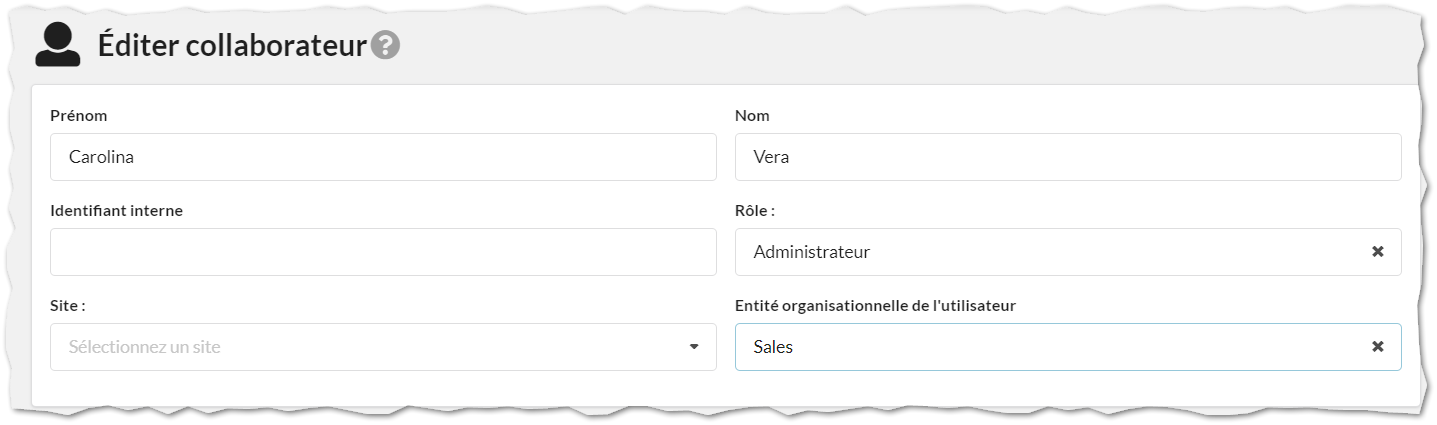Screen dimensions: 1437x425
Task: Remove Sales entity using the X icon
Action: click(1377, 347)
